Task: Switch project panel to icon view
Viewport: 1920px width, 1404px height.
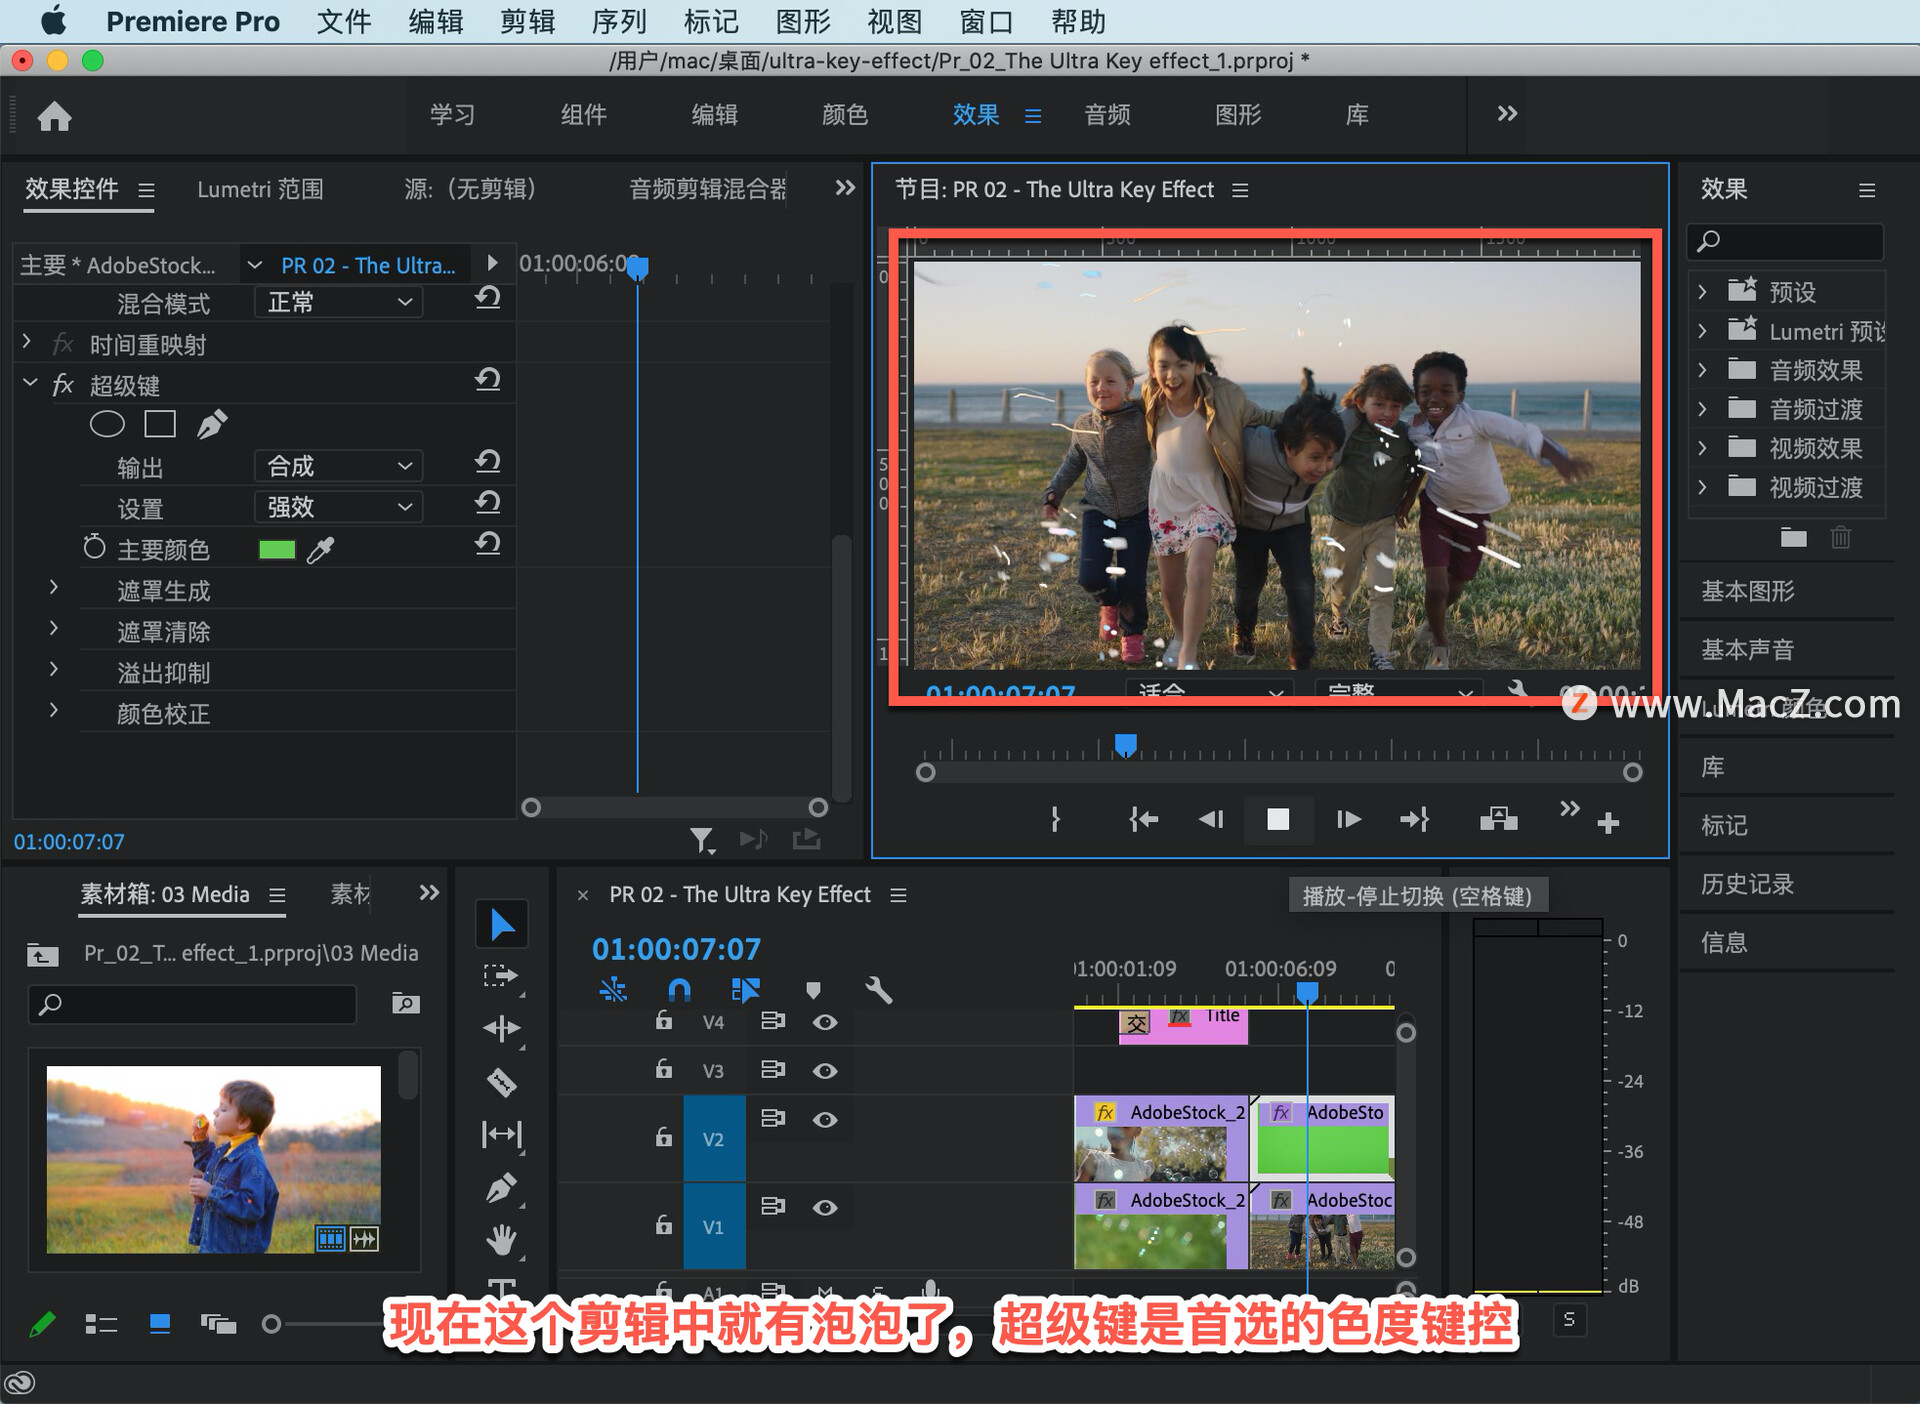Action: [x=159, y=1324]
